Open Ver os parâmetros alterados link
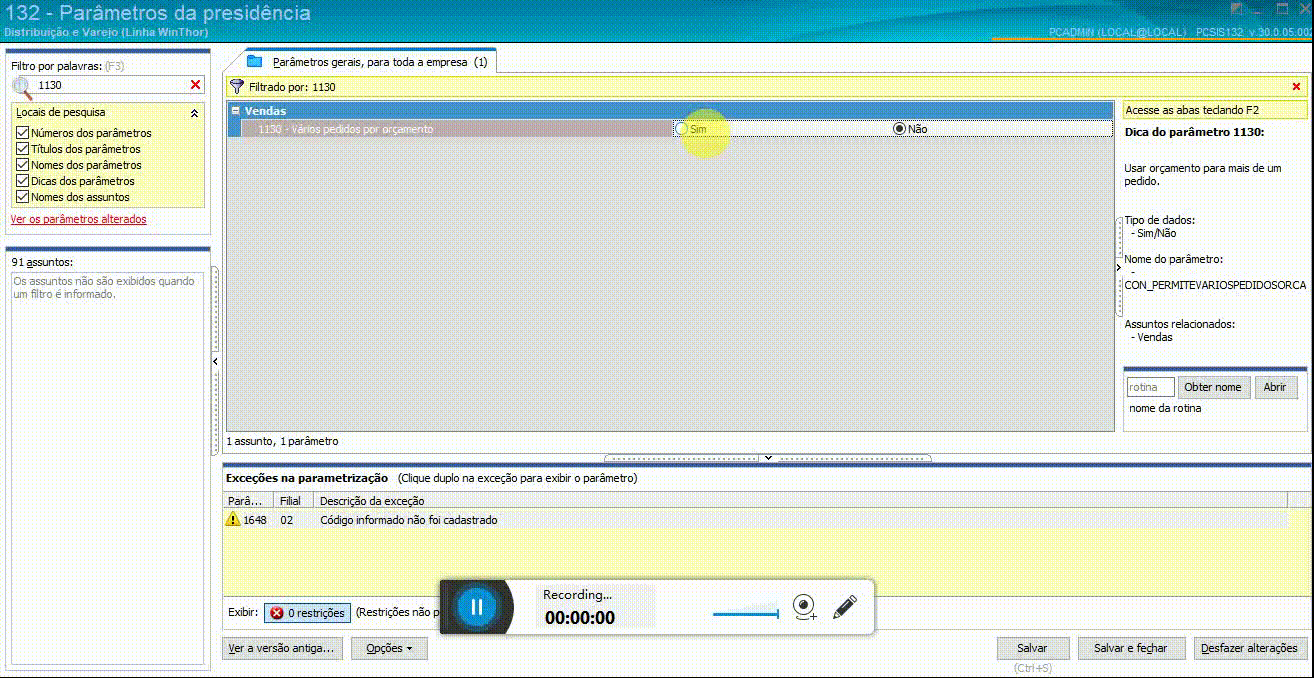The width and height of the screenshot is (1314, 678). (79, 219)
